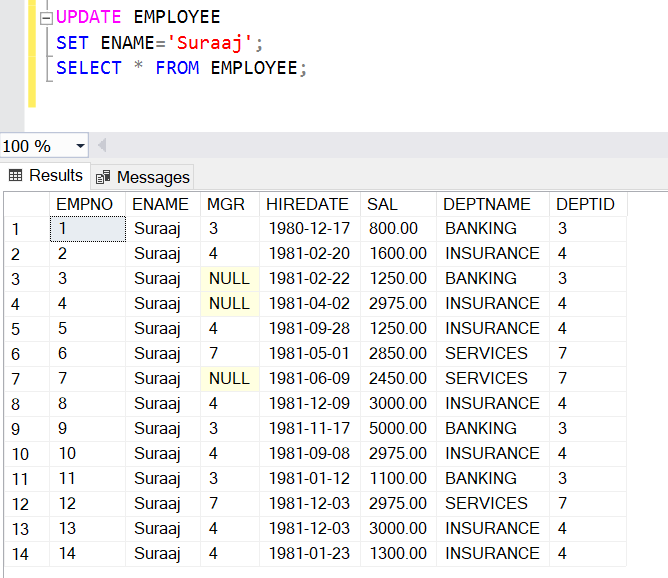Select the EMPNO column header
Image resolution: width=668 pixels, height=578 pixels.
pos(87,204)
